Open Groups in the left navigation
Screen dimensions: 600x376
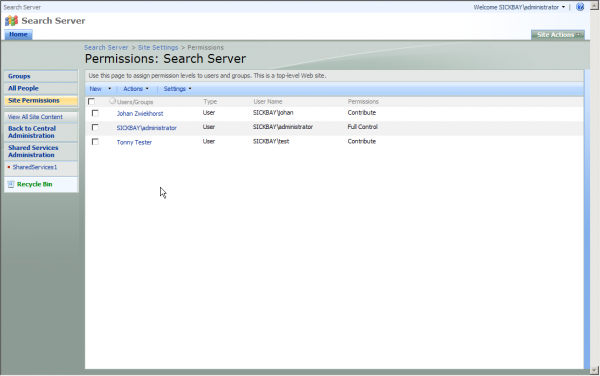pyautogui.click(x=19, y=76)
